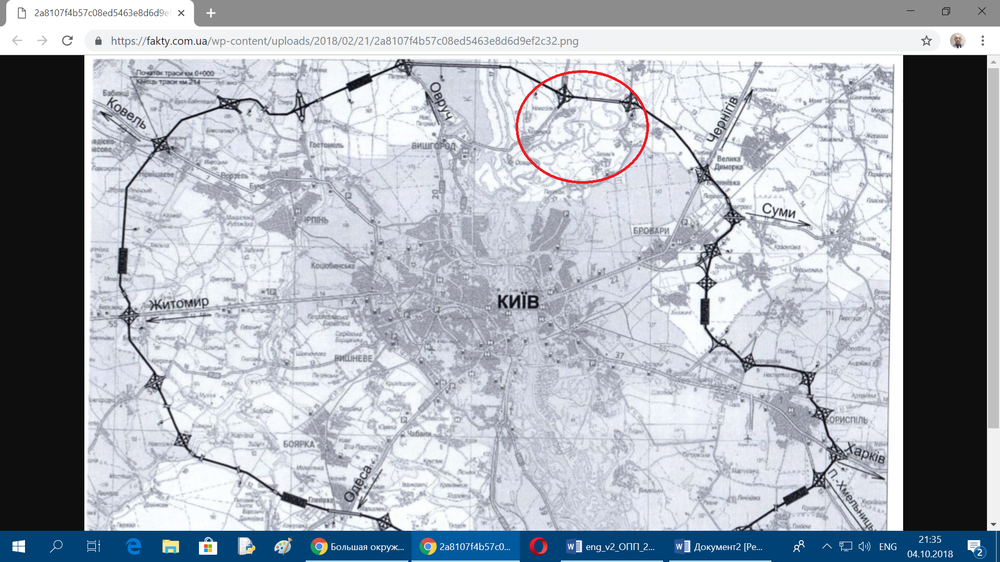Image resolution: width=1000 pixels, height=562 pixels.
Task: Switch to Opera browser in taskbar
Action: [x=538, y=546]
